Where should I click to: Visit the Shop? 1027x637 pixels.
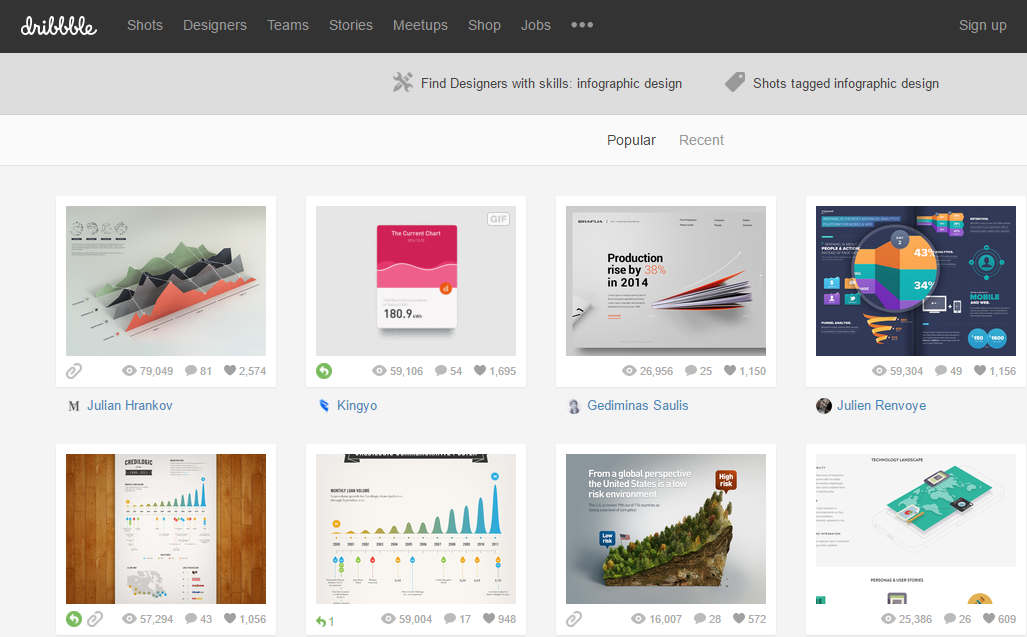click(484, 25)
